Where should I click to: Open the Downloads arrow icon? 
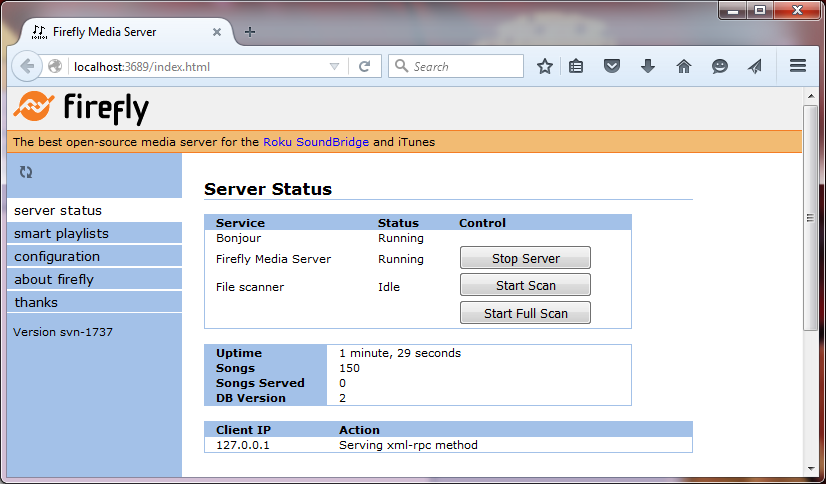(x=648, y=66)
